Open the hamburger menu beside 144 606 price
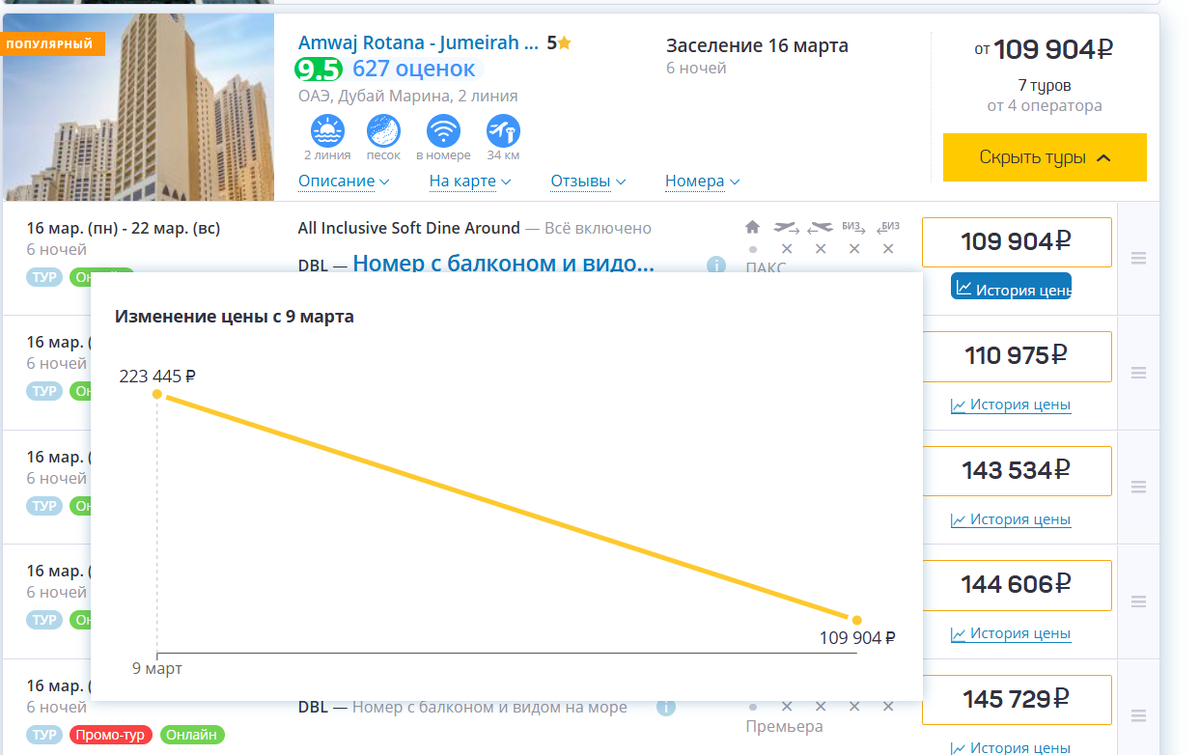Screen dimensions: 1200x755 [x=1138, y=601]
